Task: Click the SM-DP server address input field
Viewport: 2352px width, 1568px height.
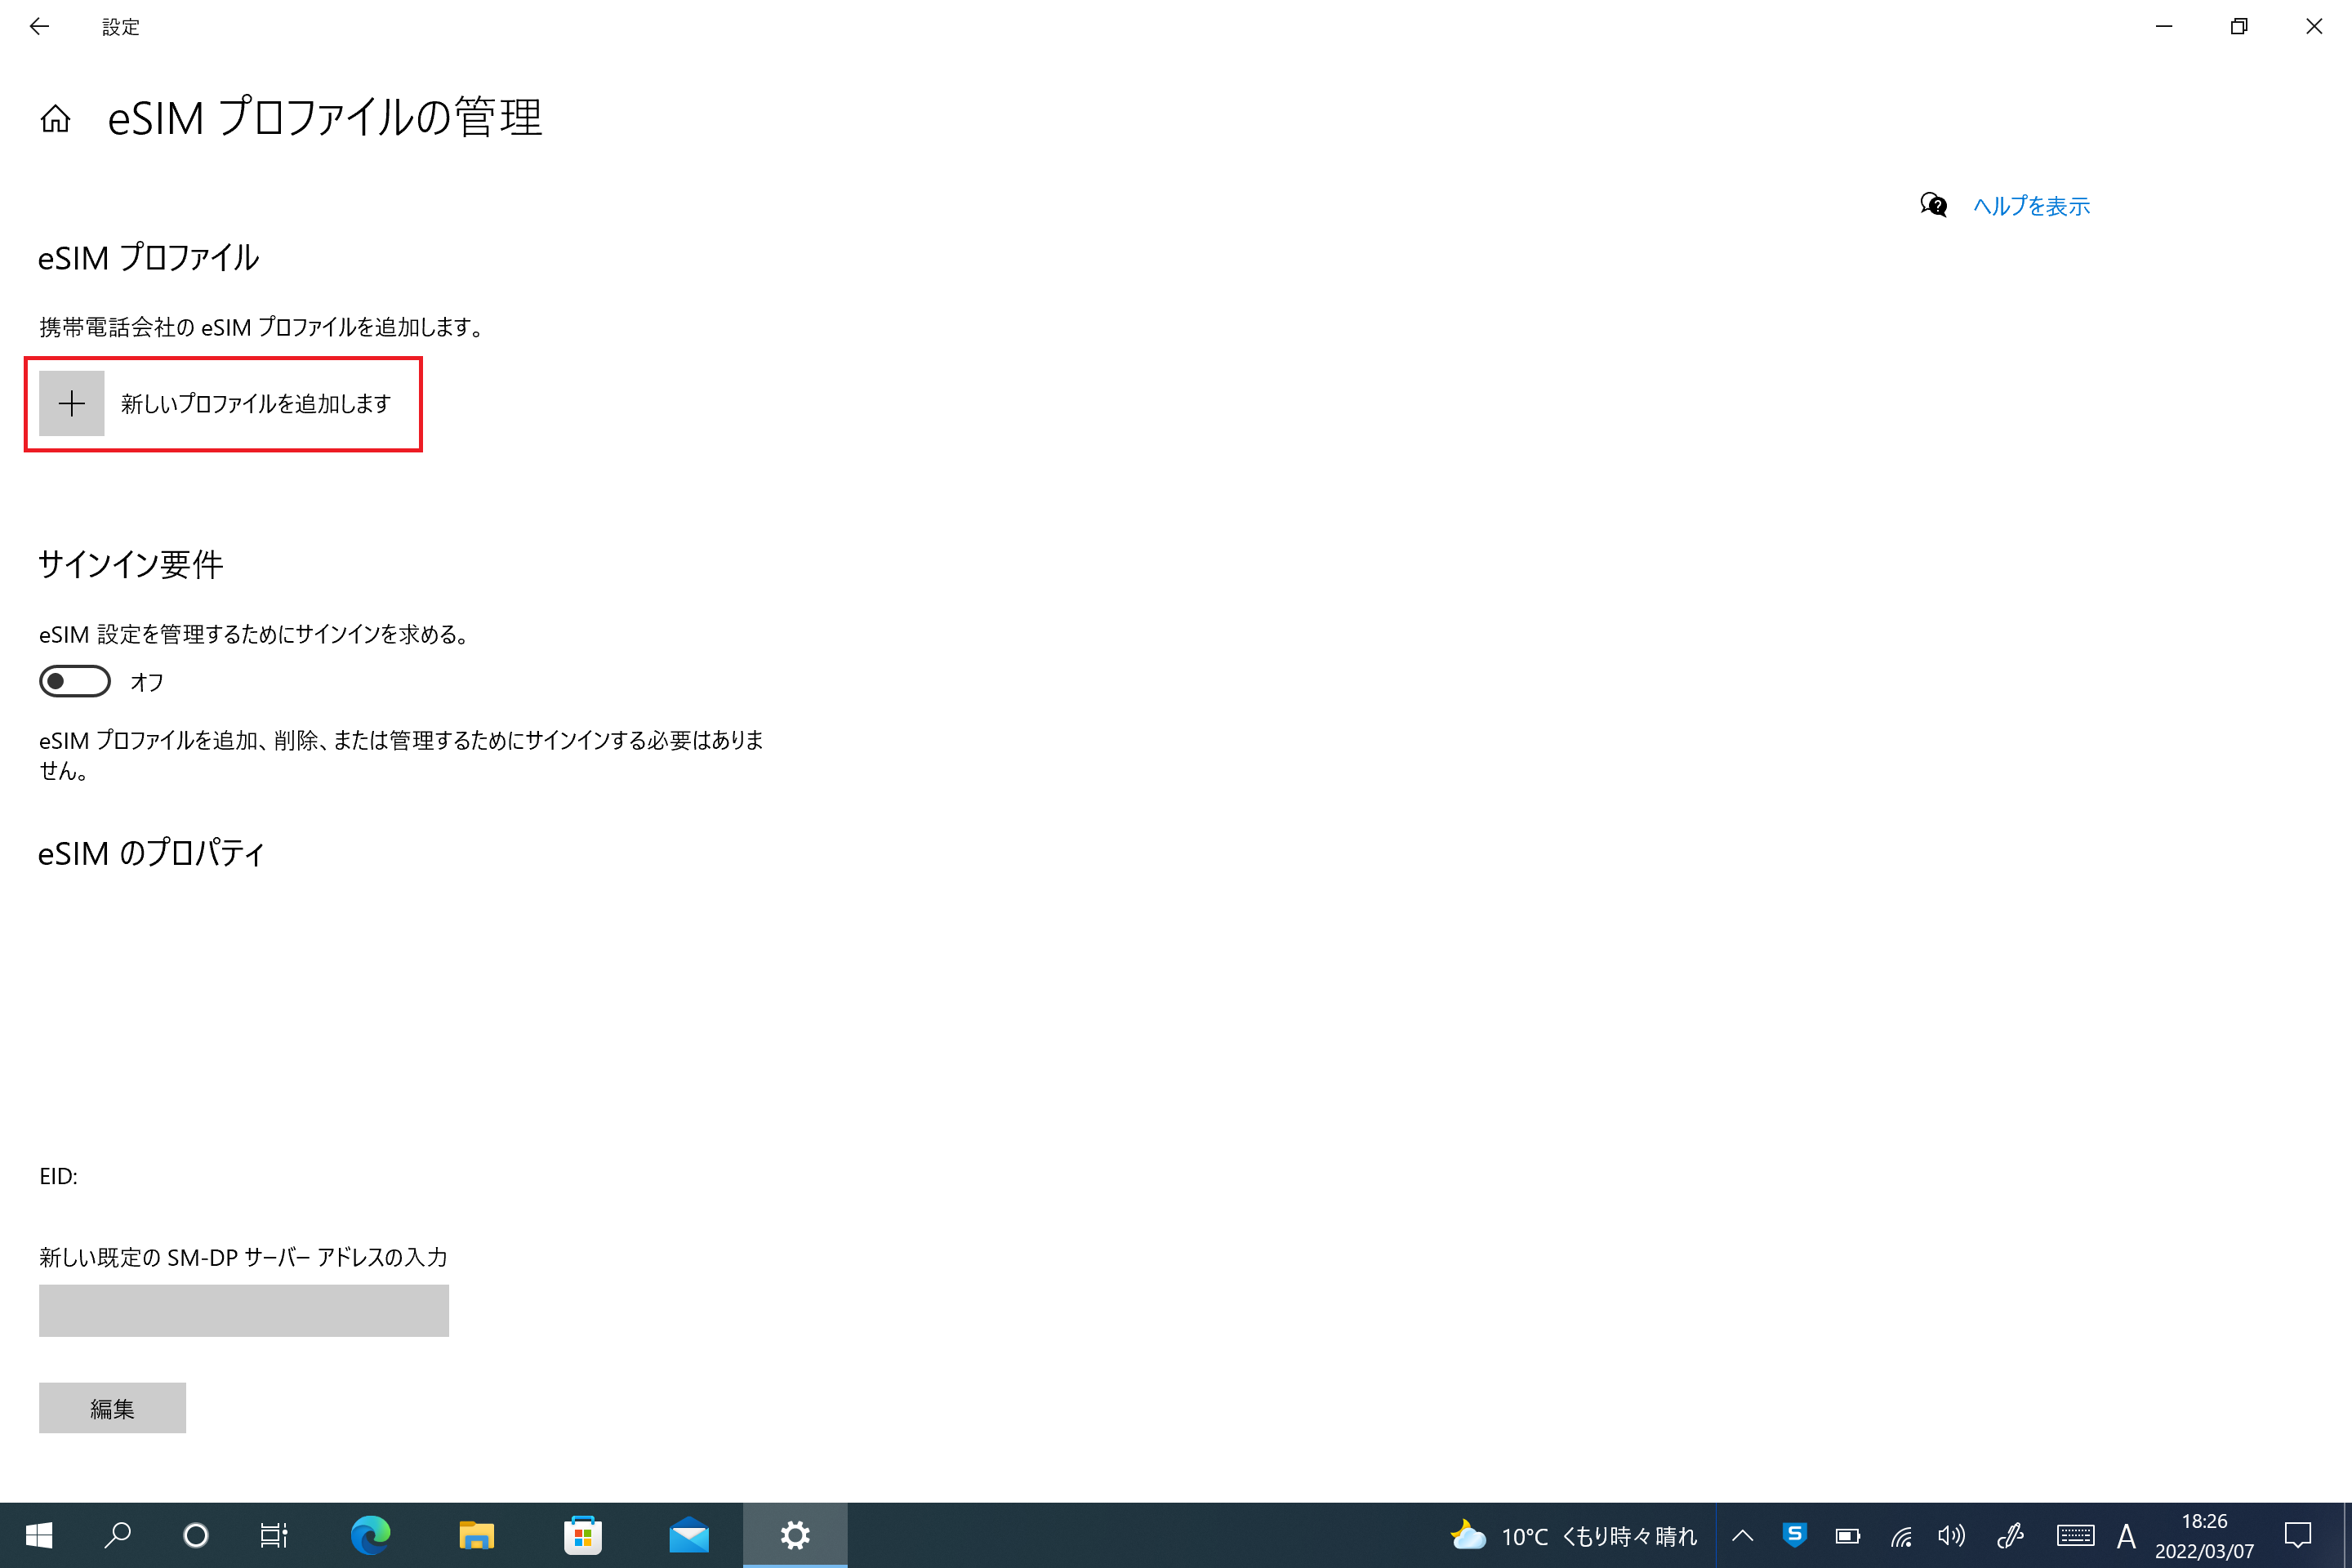Action: point(244,1310)
